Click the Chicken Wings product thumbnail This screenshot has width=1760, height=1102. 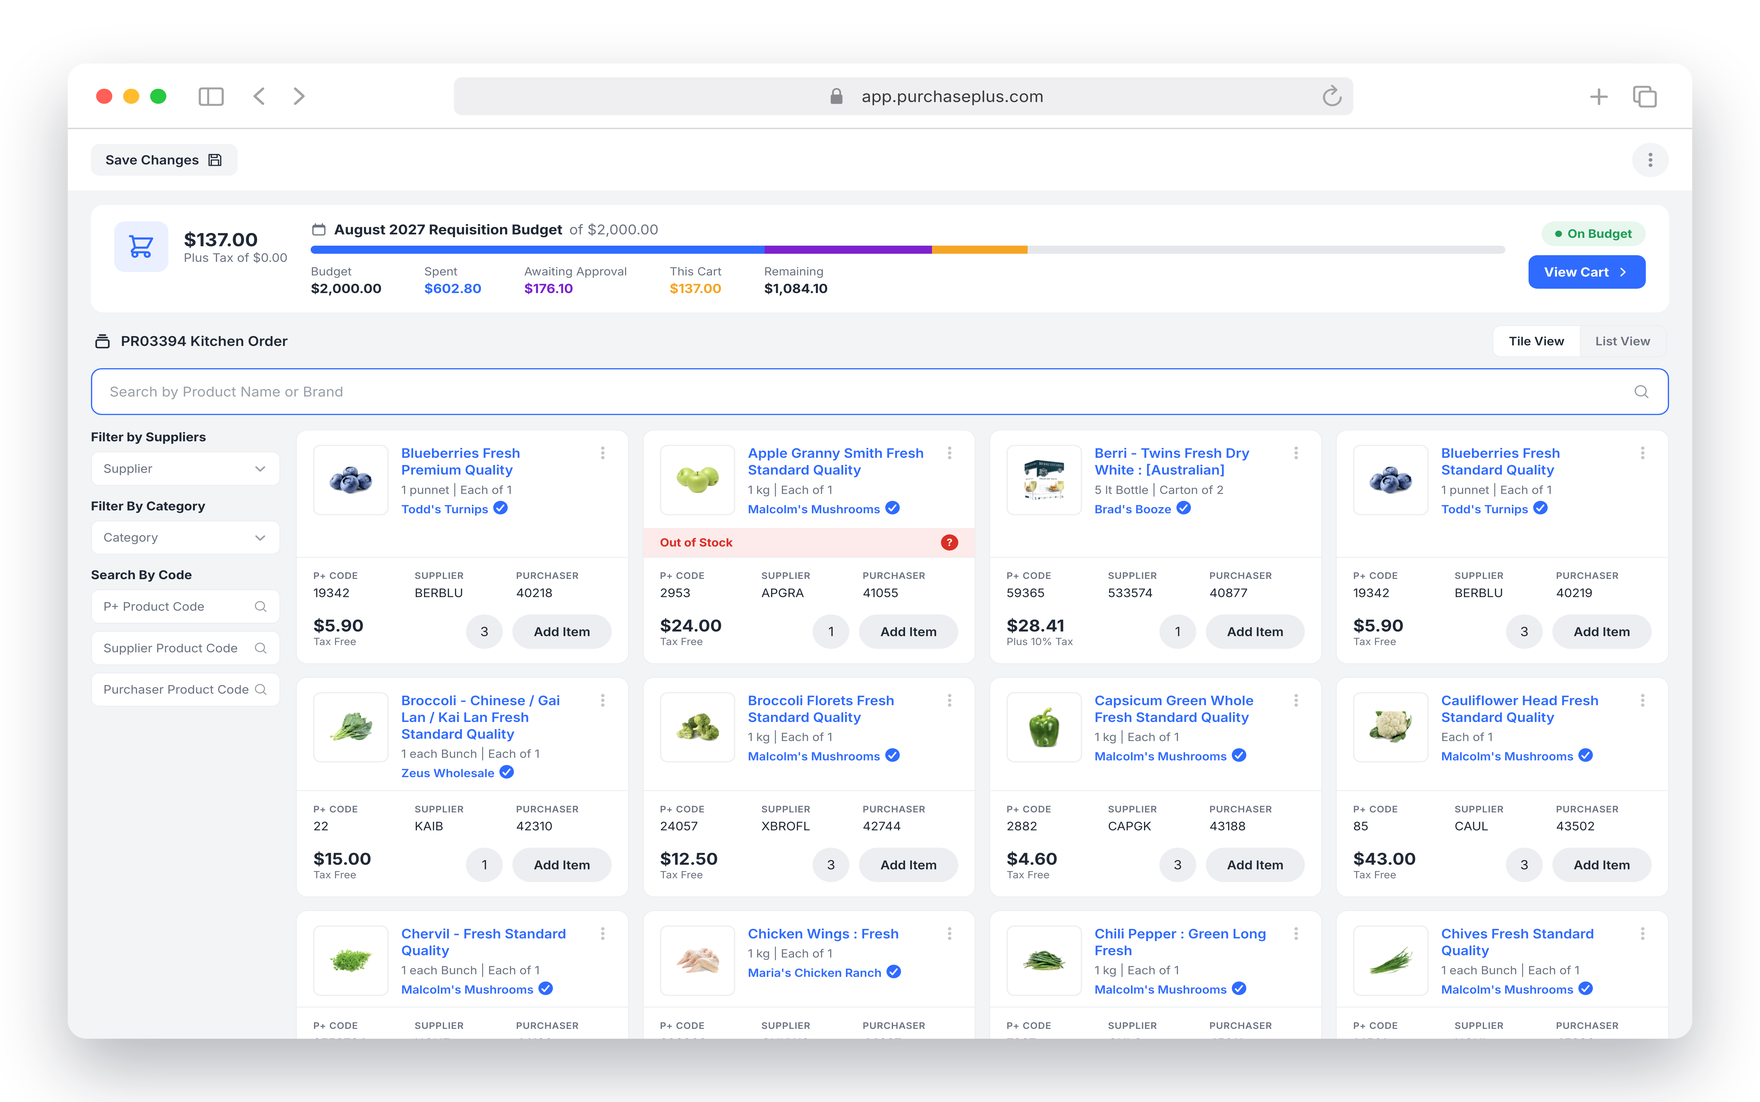pos(697,960)
